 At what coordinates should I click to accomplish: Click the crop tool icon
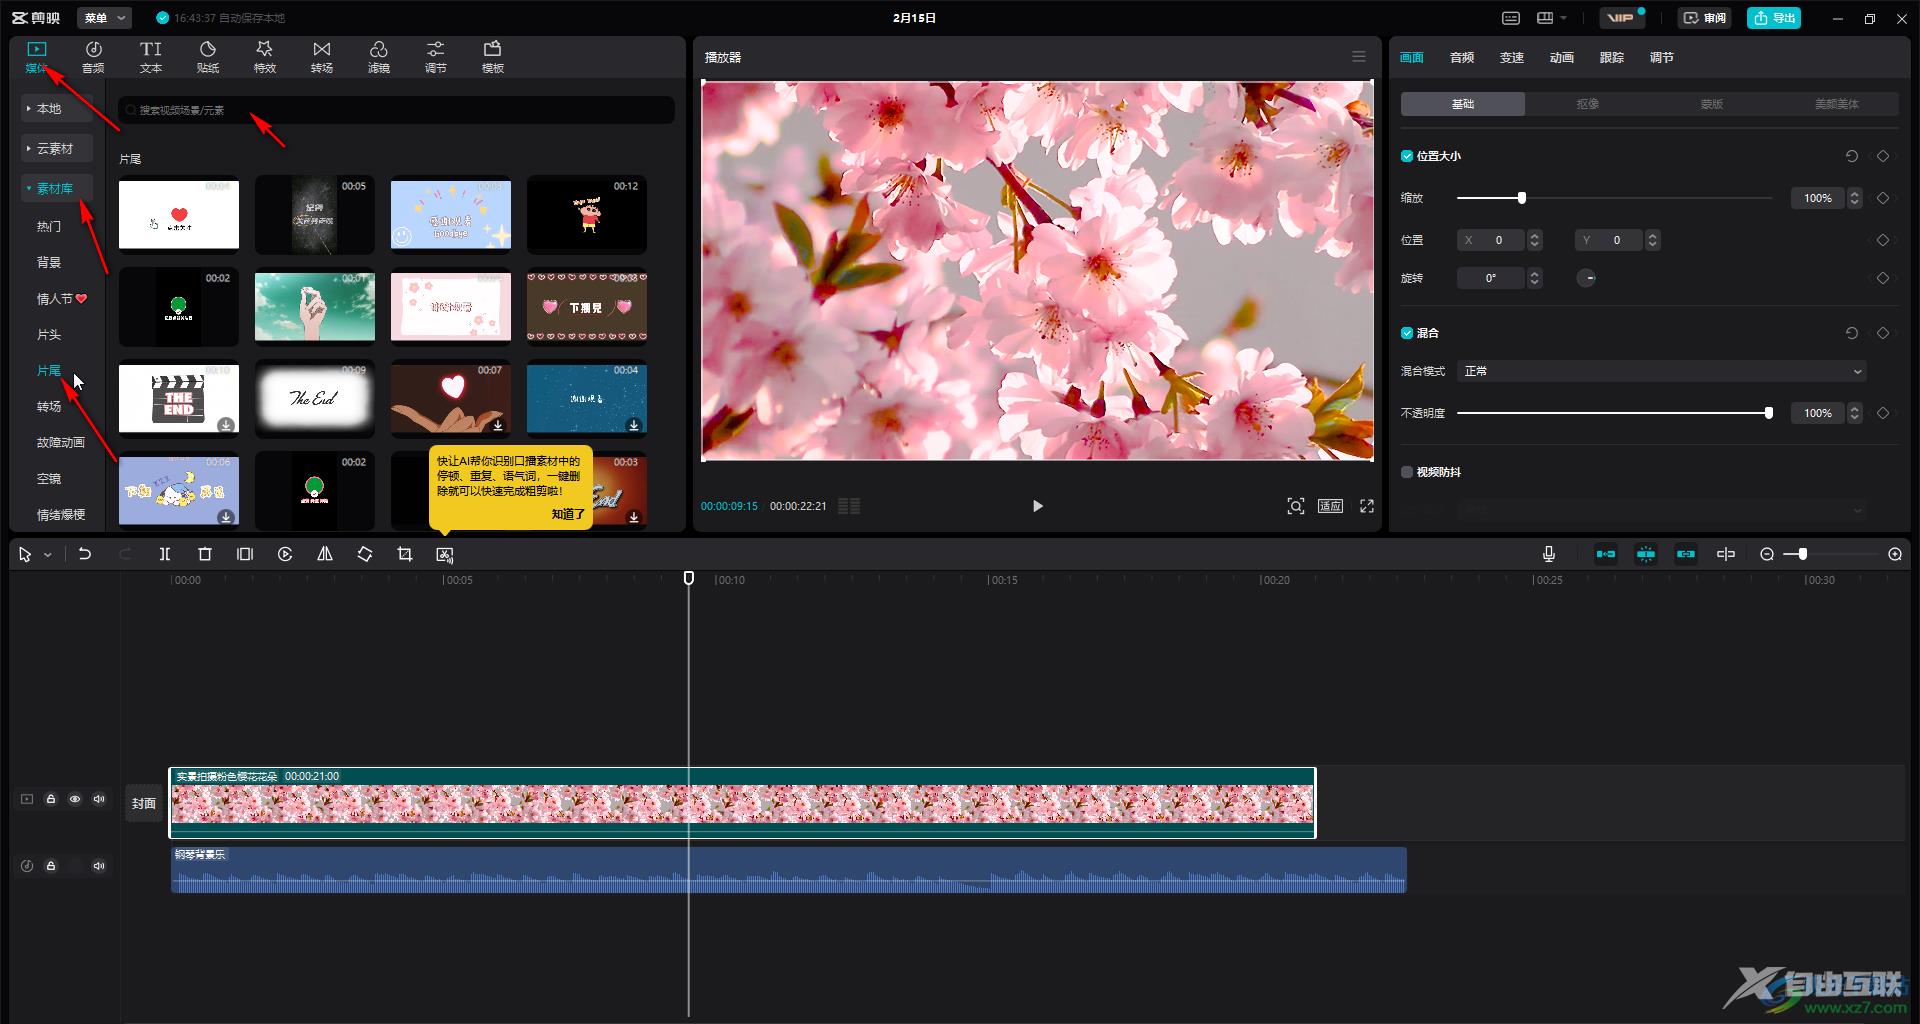coord(405,554)
